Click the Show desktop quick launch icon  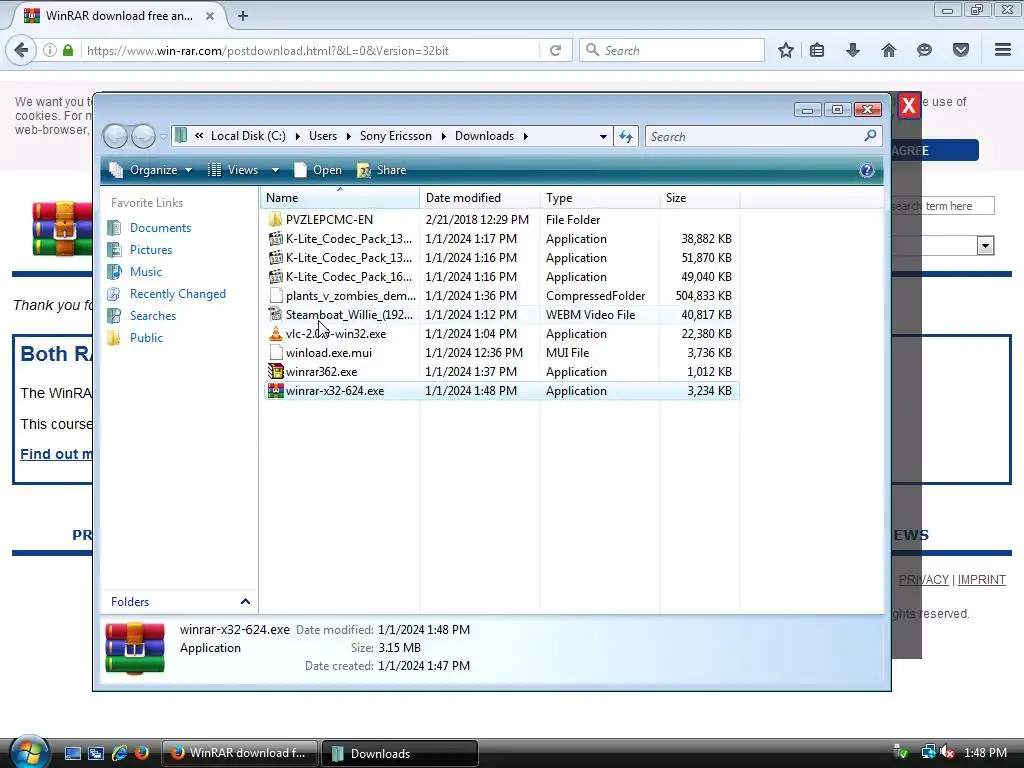[72, 753]
